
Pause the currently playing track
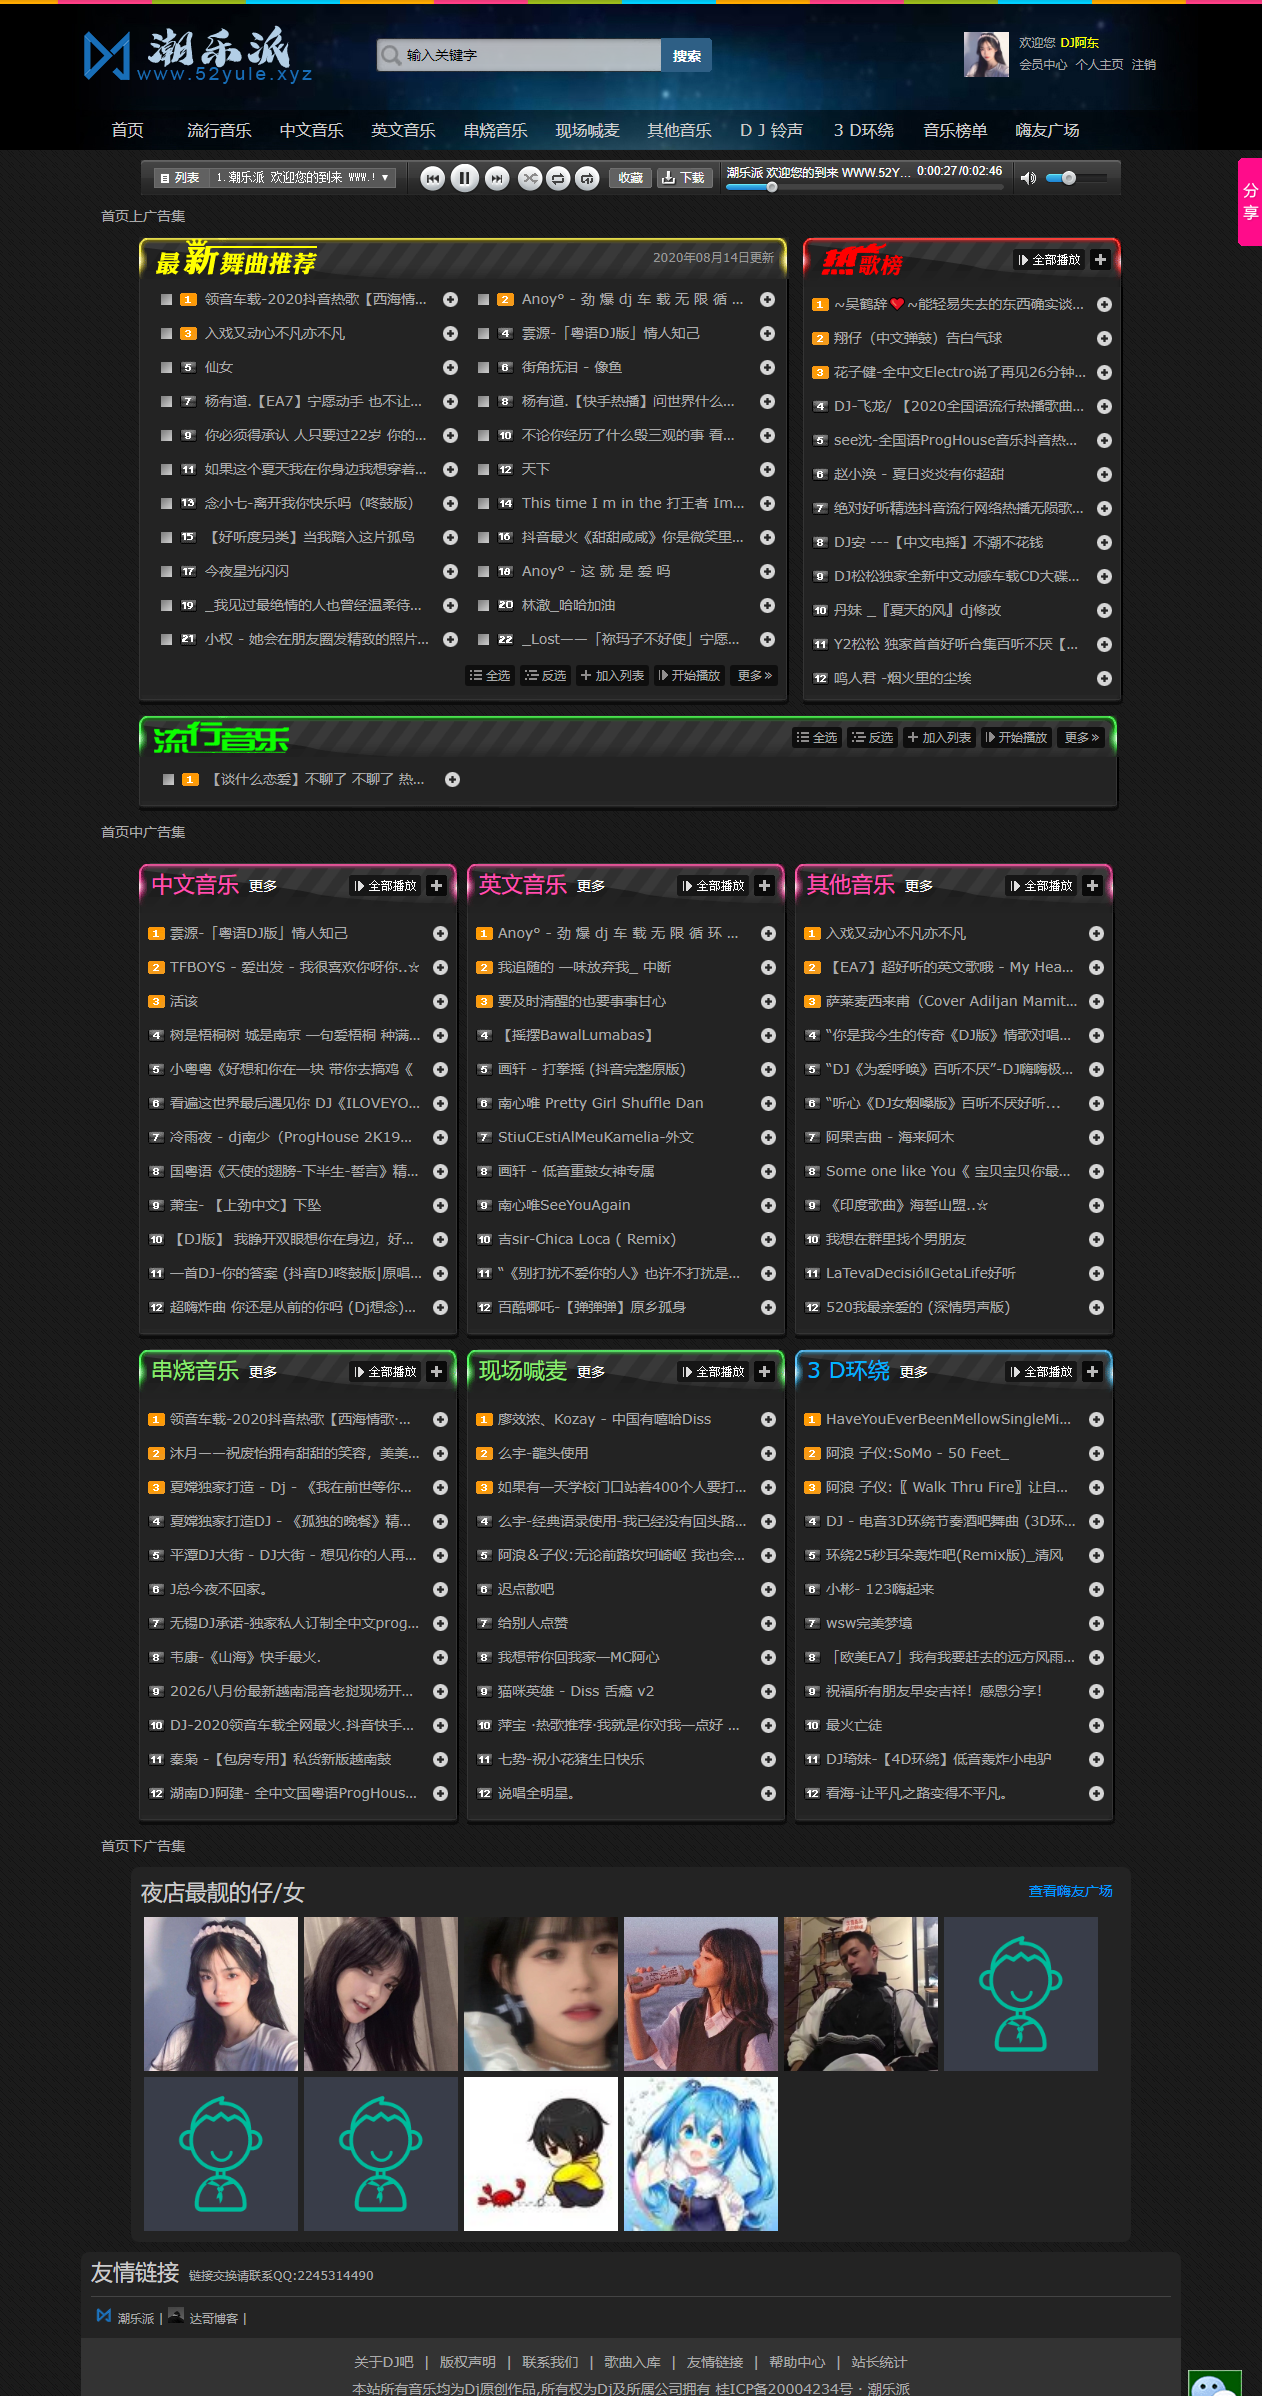464,178
